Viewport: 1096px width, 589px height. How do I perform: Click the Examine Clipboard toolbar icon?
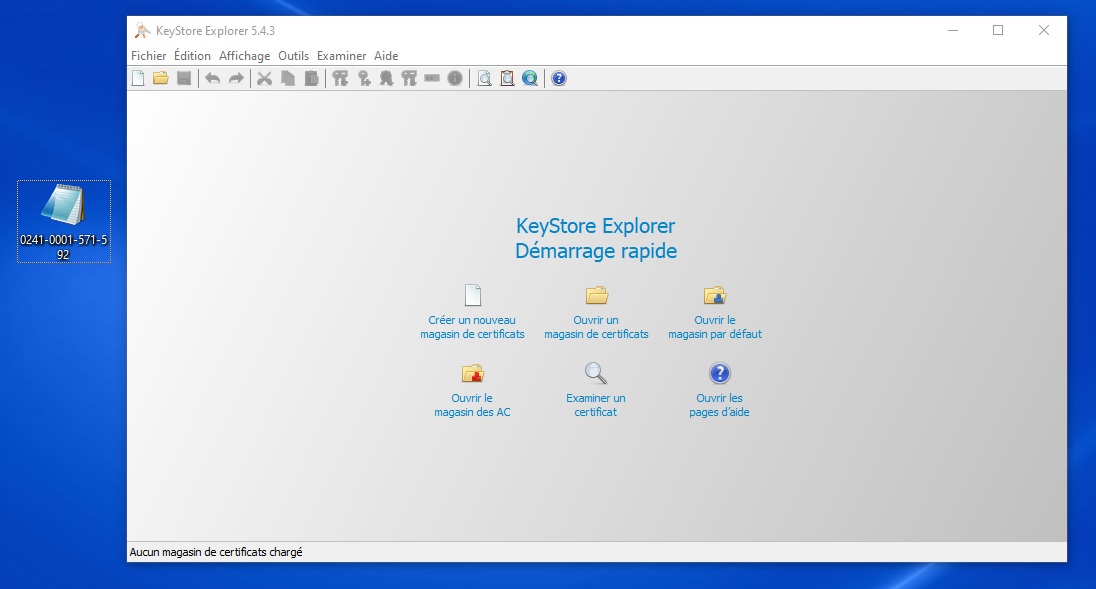point(507,78)
